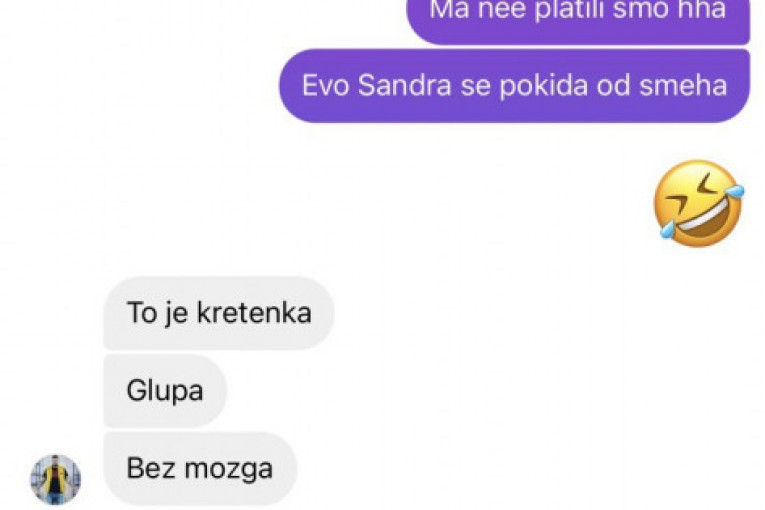Click the word 'Sandra' in purple message
Image resolution: width=765 pixels, height=510 pixels.
coord(404,85)
